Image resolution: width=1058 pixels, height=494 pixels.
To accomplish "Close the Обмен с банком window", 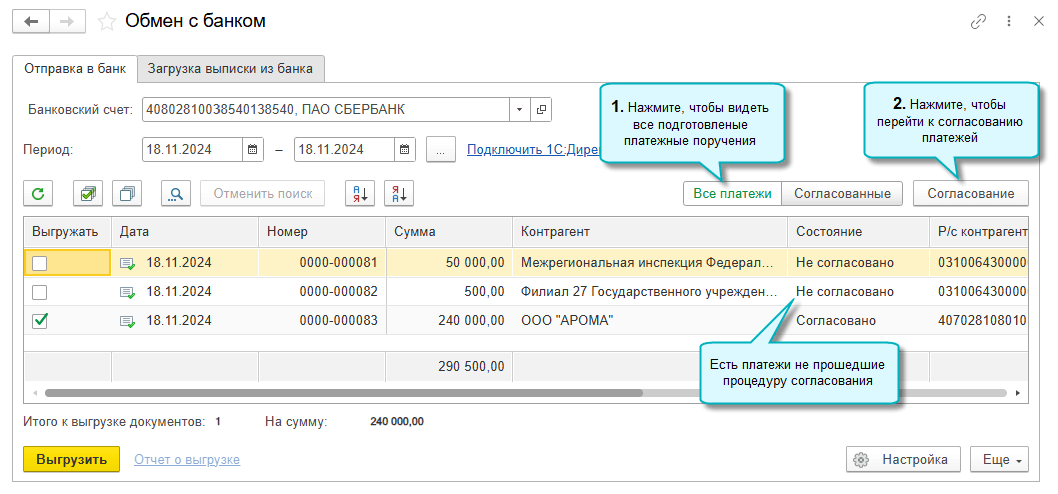I will click(x=1038, y=22).
